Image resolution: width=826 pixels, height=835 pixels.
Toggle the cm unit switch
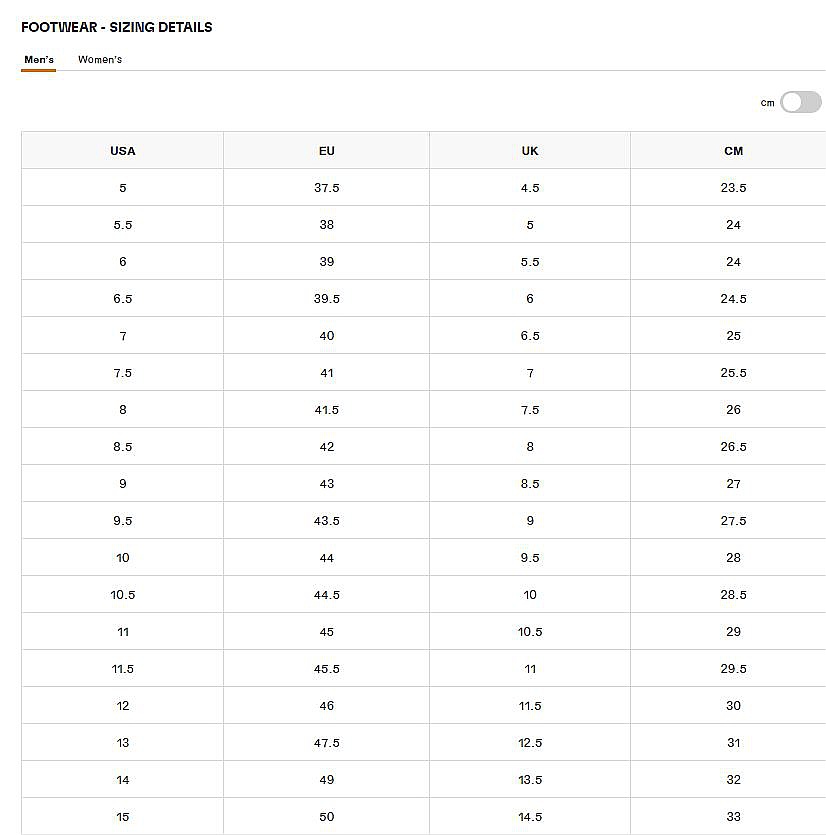click(x=800, y=102)
